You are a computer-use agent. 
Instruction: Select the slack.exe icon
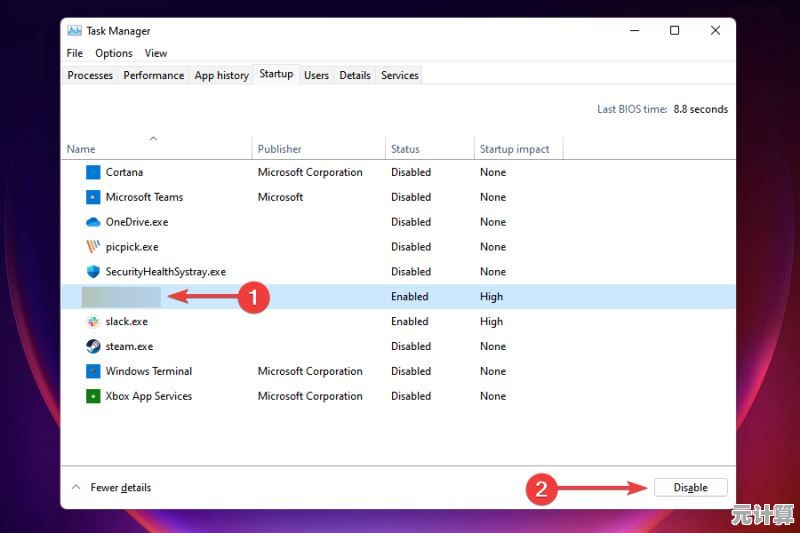pos(93,322)
